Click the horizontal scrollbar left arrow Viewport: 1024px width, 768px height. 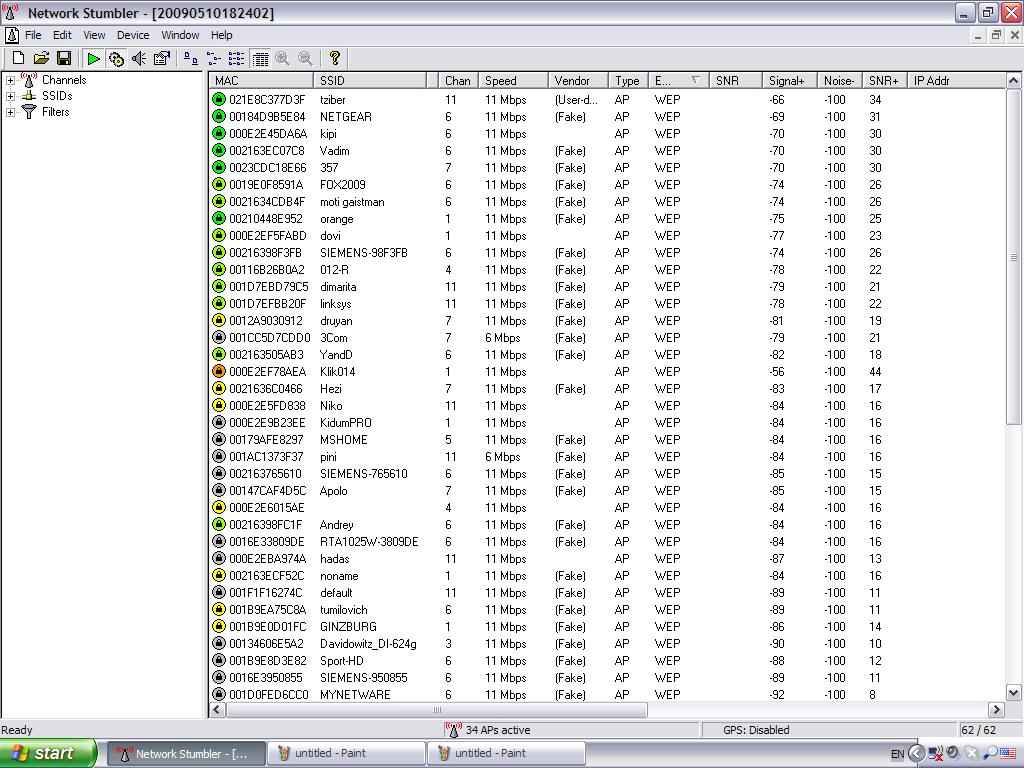pyautogui.click(x=217, y=710)
